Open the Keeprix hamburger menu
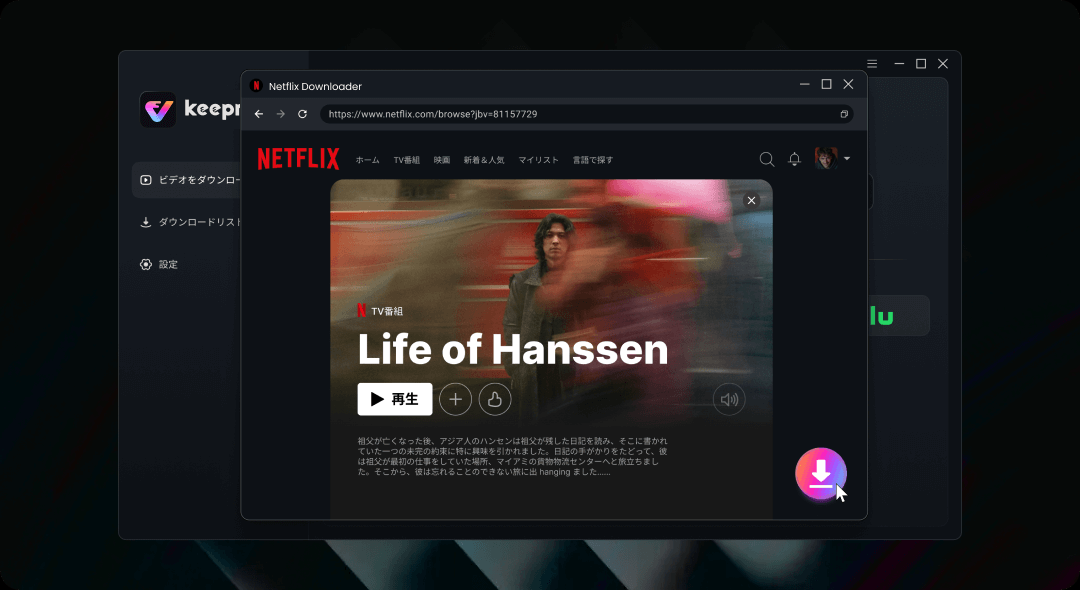The width and height of the screenshot is (1080, 590). (872, 63)
